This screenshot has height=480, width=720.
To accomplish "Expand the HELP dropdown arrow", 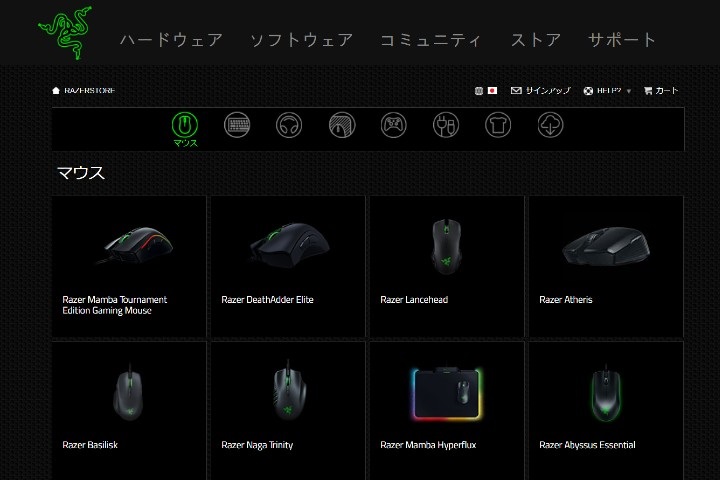I will coord(629,91).
